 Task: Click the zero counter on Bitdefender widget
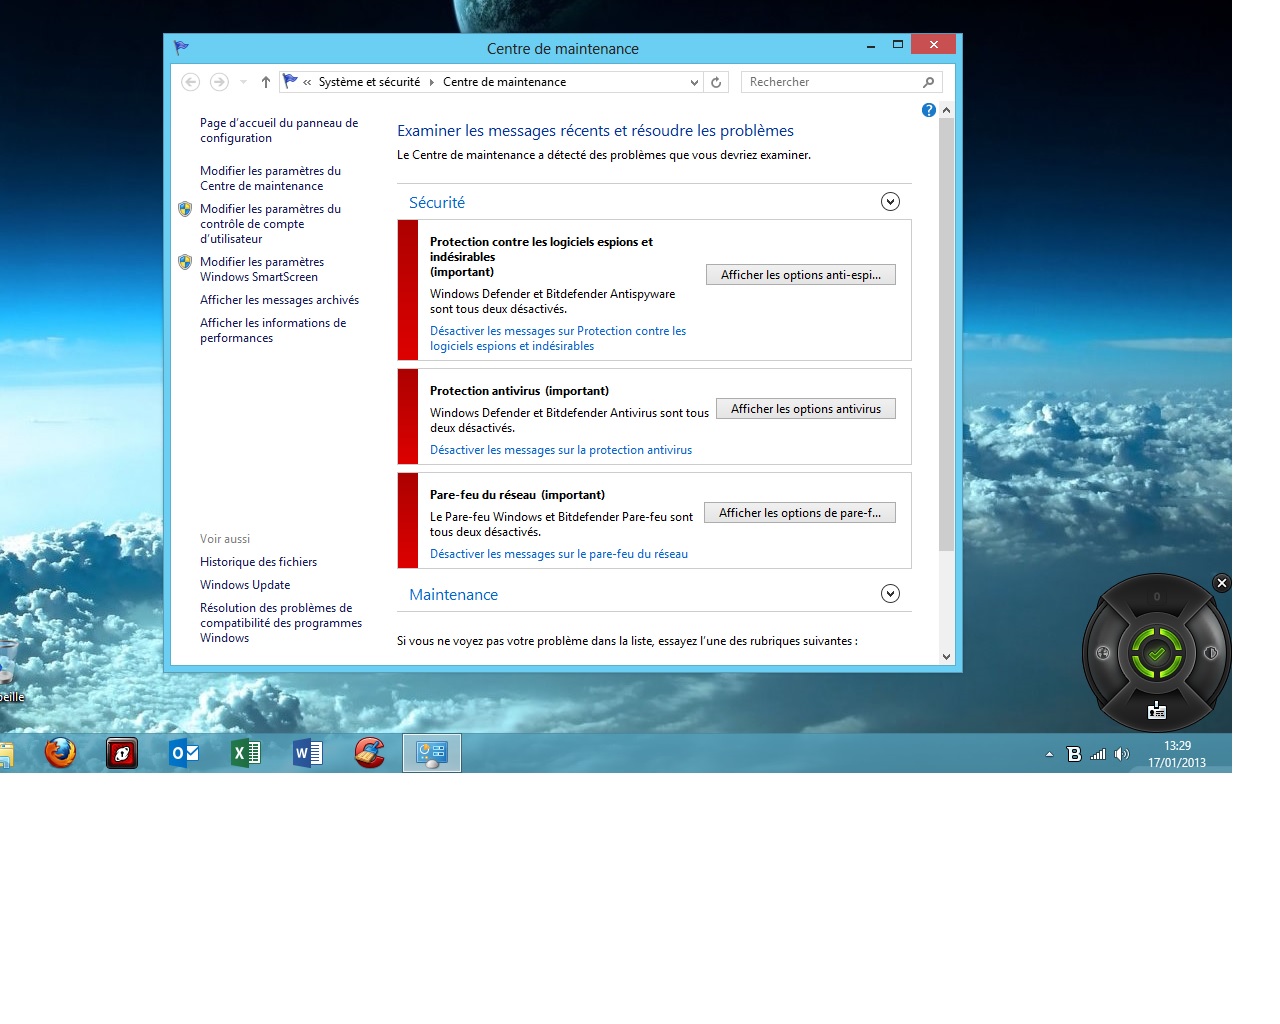[x=1157, y=597]
